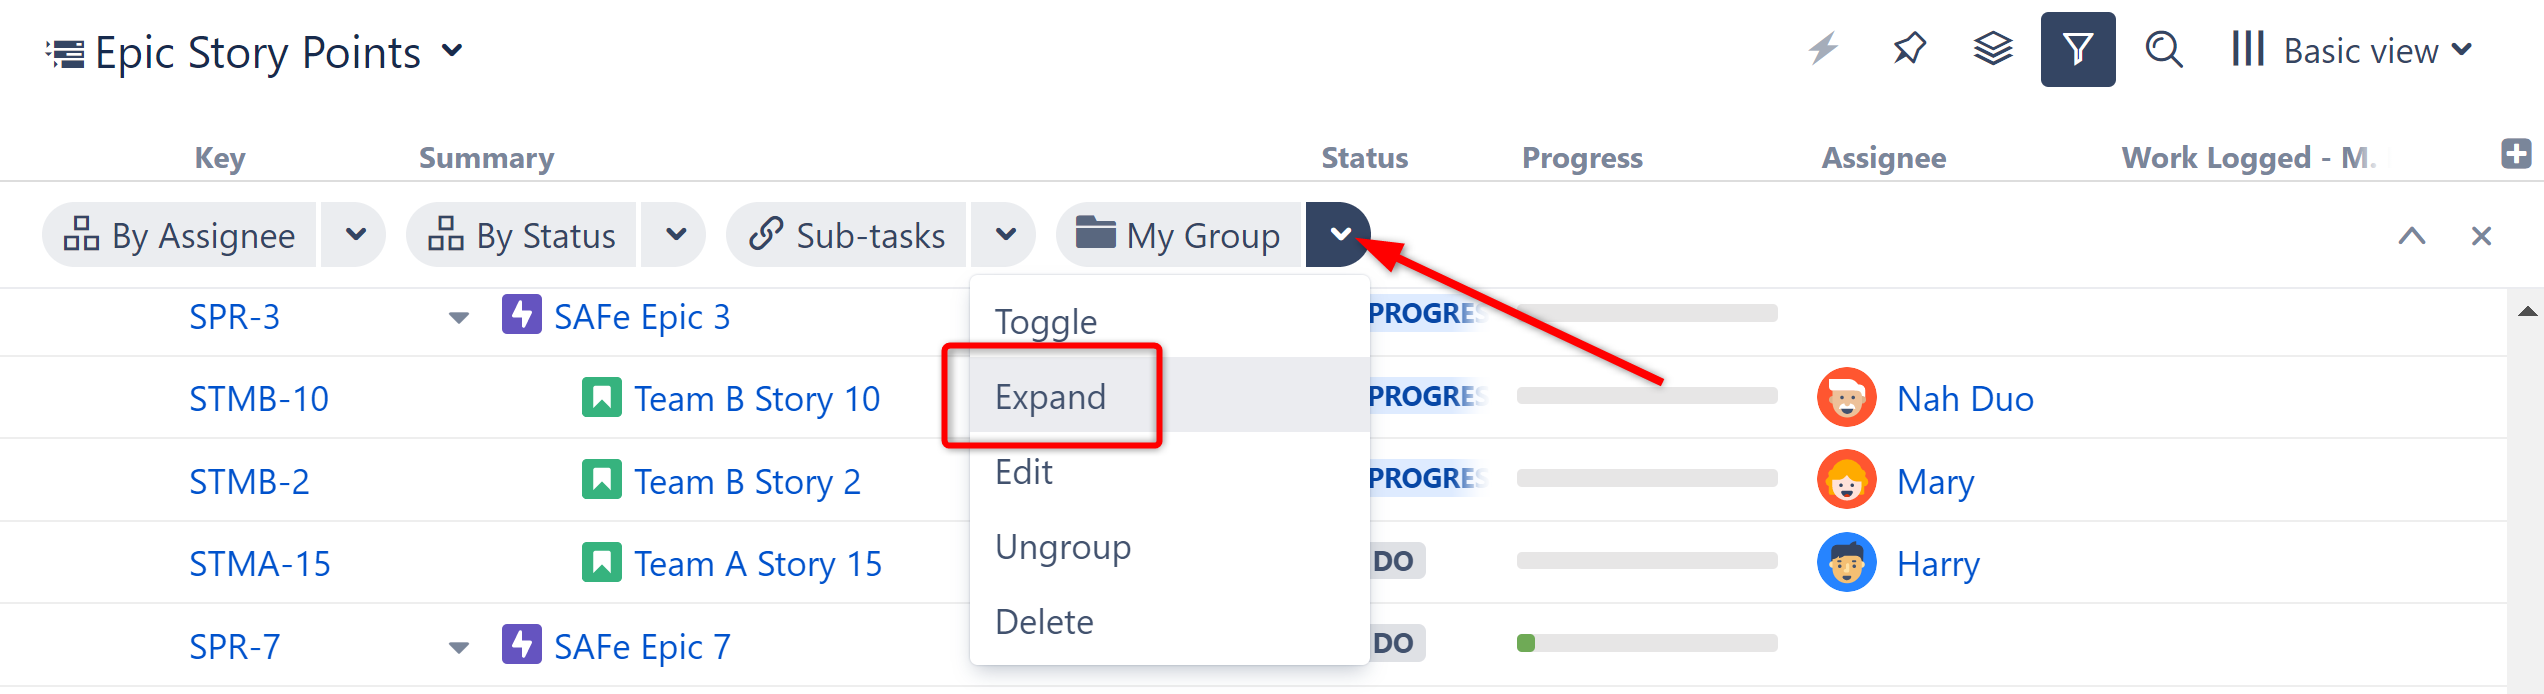
Task: Collapse SAFe Epic 3 using its triangle
Action: coord(458,317)
